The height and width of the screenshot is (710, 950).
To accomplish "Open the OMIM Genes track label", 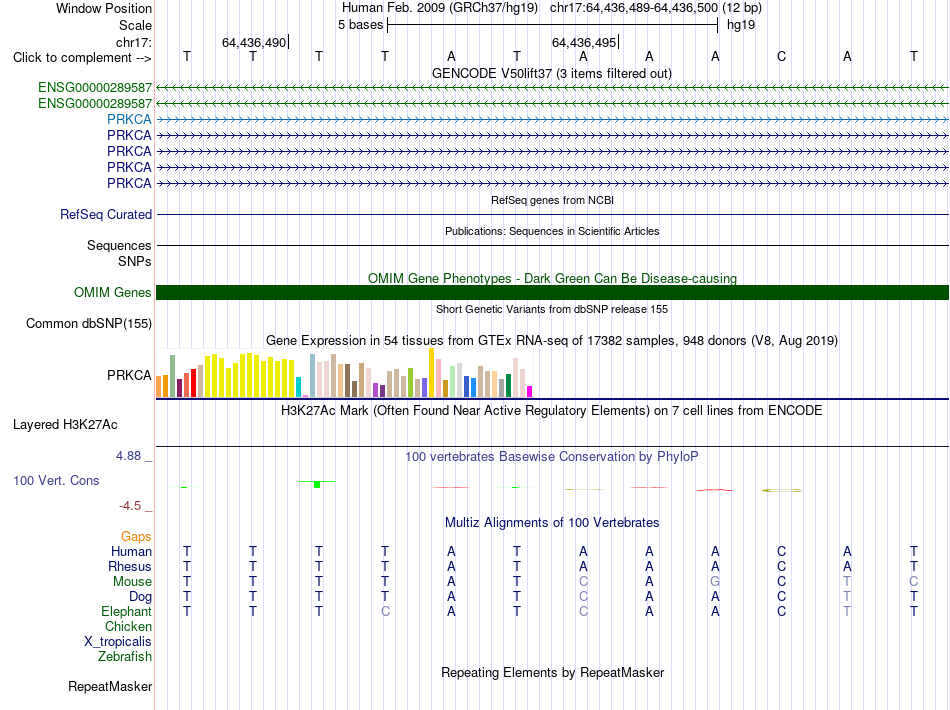I will tap(112, 293).
